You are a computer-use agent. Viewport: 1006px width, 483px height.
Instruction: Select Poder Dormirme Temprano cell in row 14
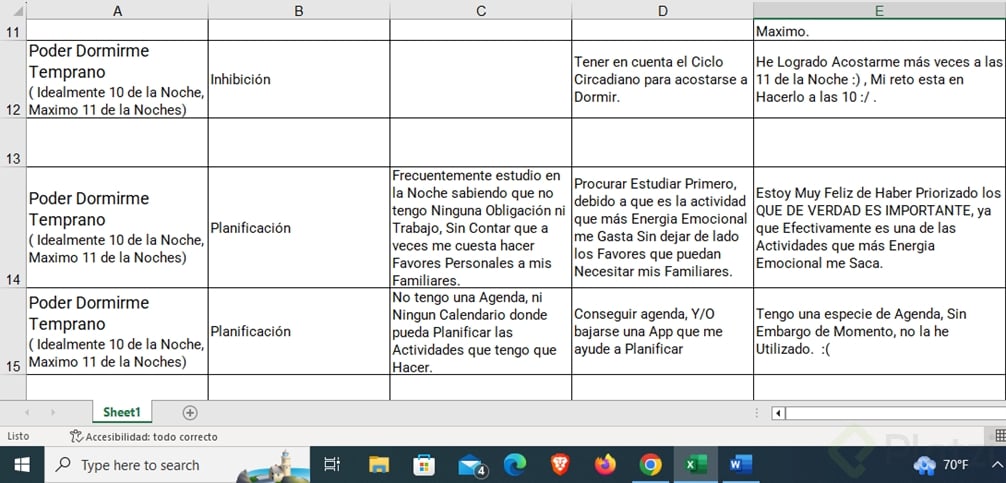click(117, 227)
